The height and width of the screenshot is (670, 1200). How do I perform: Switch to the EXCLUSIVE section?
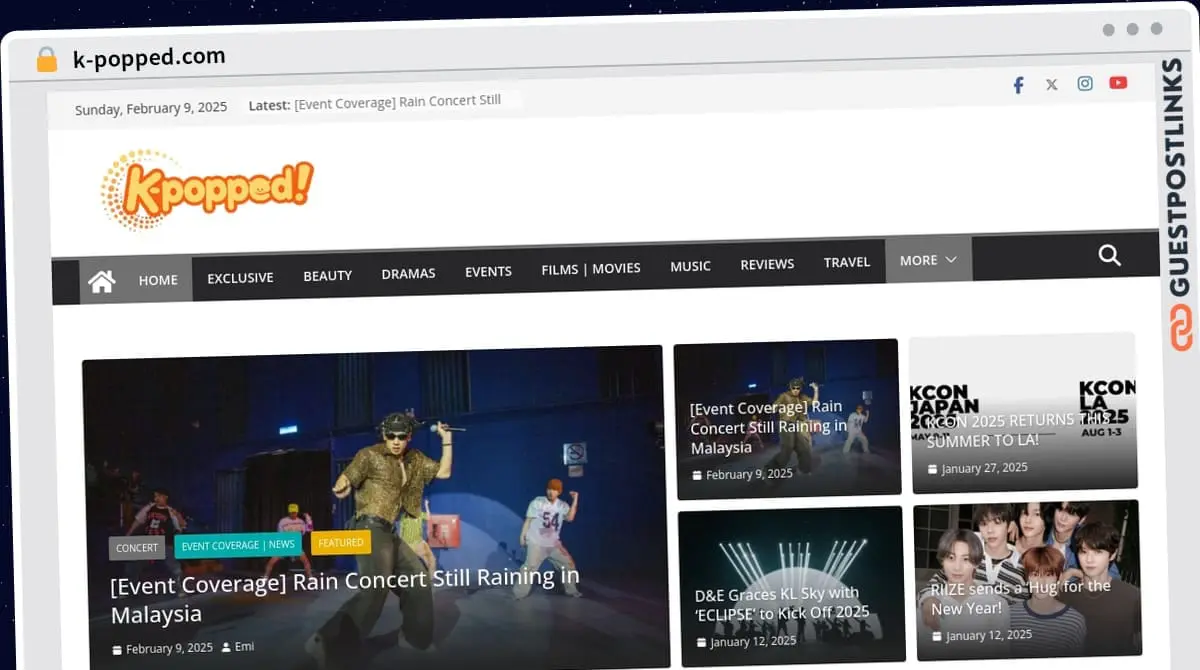click(x=240, y=277)
